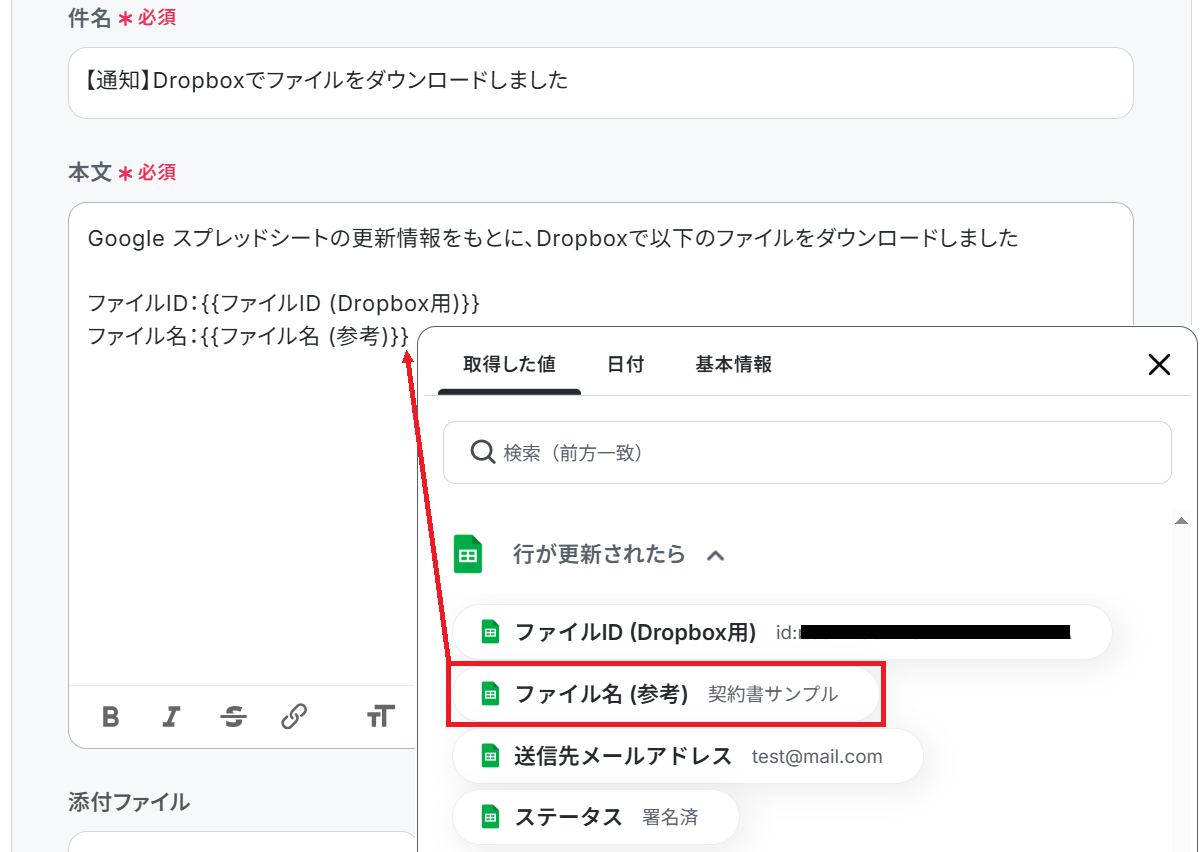The image size is (1200, 852).
Task: Collapse the 行が更新されたら section chevron
Action: click(716, 555)
